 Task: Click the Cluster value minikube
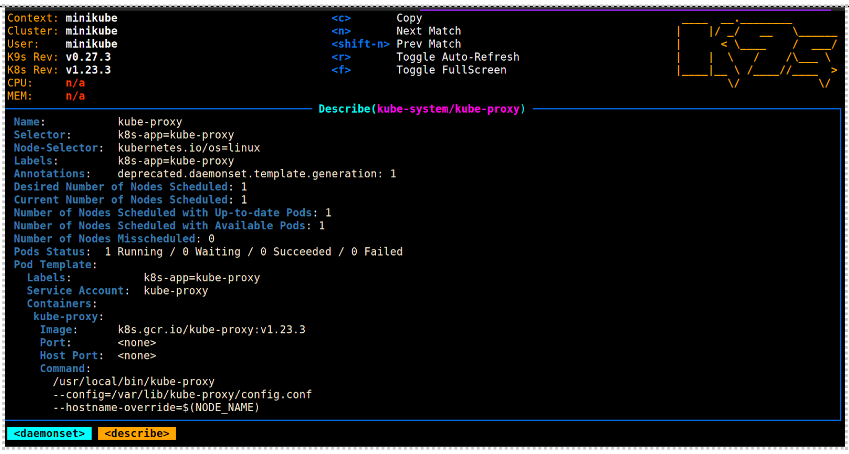click(92, 31)
